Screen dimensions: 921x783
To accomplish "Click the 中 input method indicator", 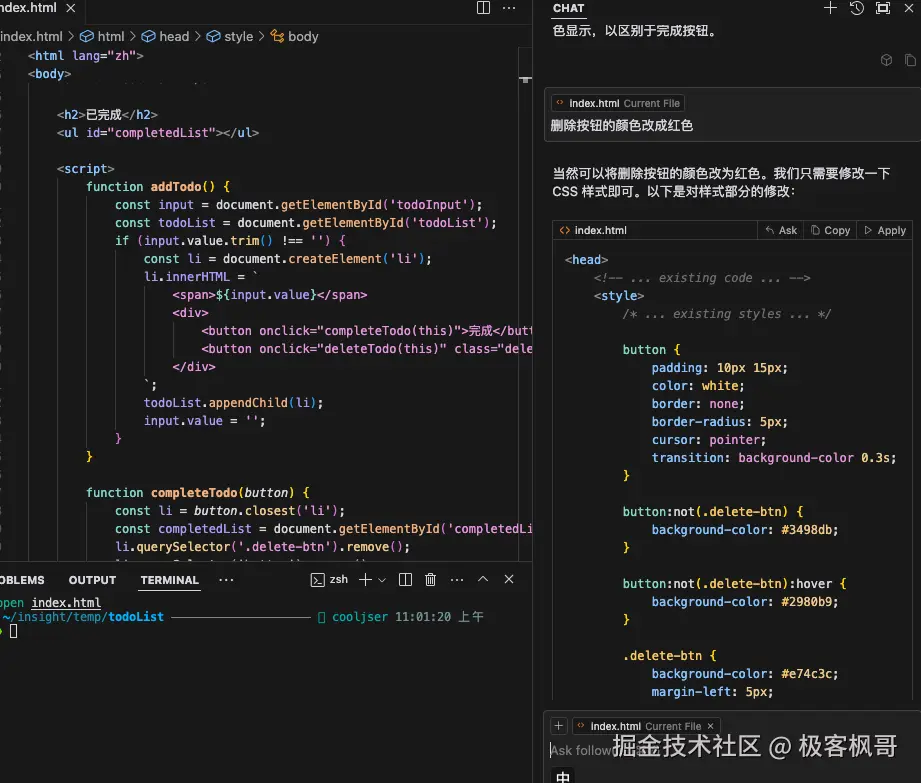I will click(563, 777).
